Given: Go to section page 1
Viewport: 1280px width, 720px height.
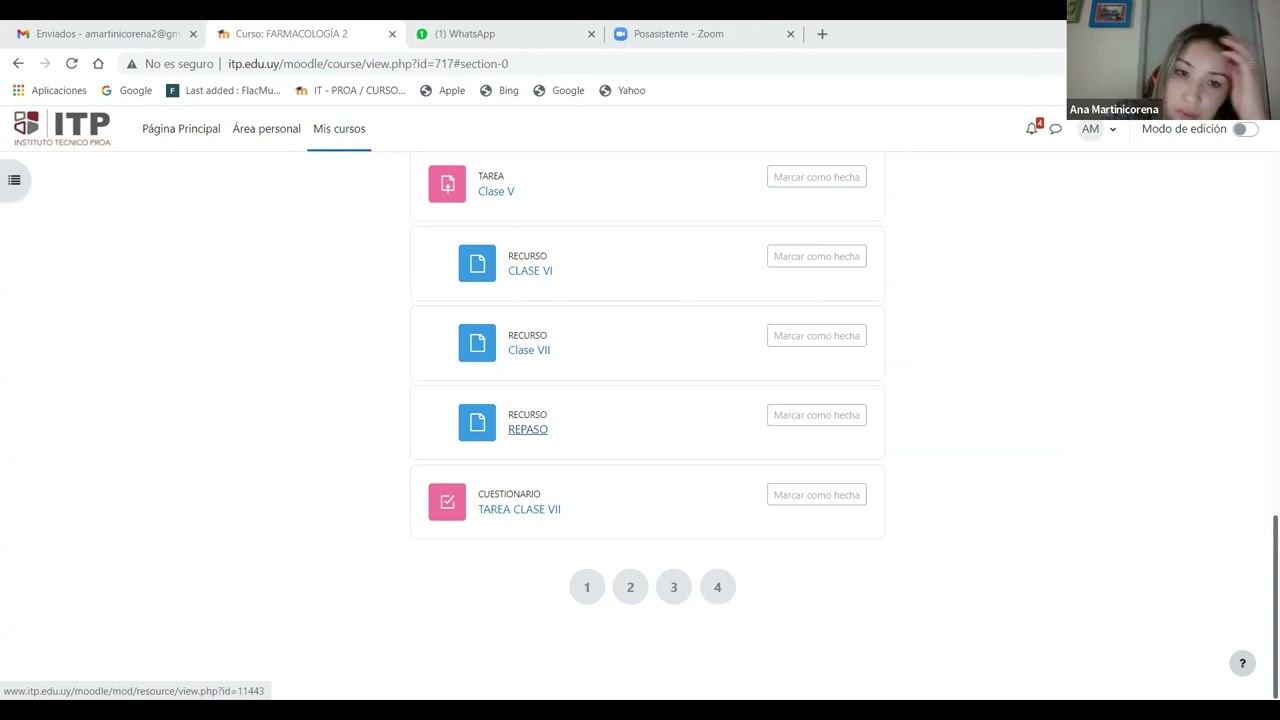Looking at the screenshot, I should tap(587, 587).
